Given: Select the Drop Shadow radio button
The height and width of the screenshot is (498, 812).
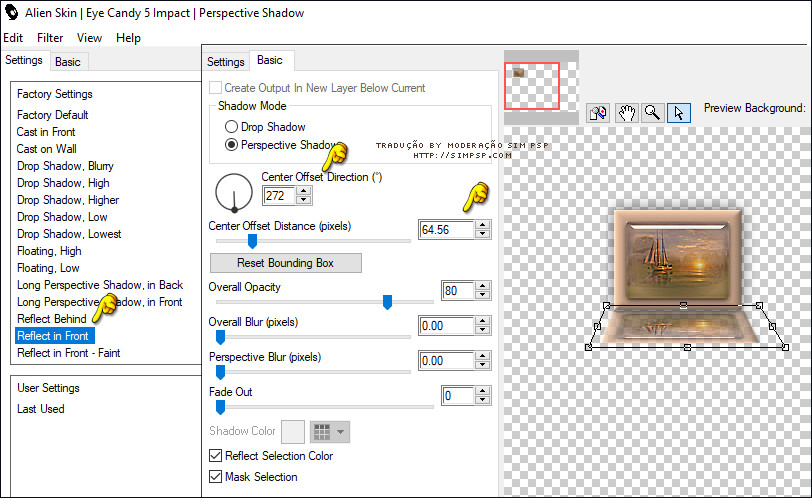Looking at the screenshot, I should pyautogui.click(x=232, y=127).
